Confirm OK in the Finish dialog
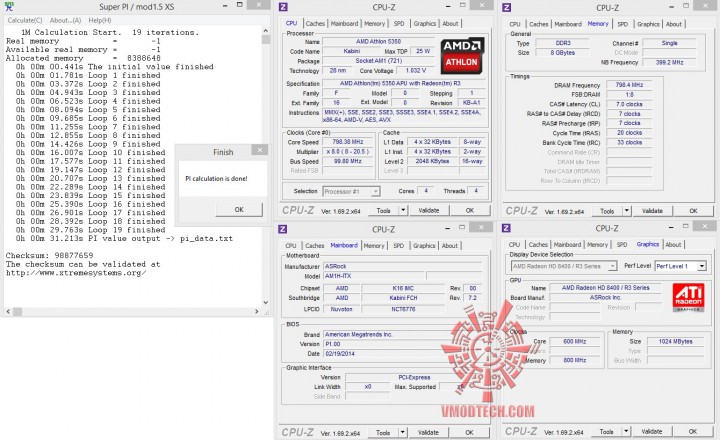This screenshot has height=440, width=720. (x=239, y=209)
